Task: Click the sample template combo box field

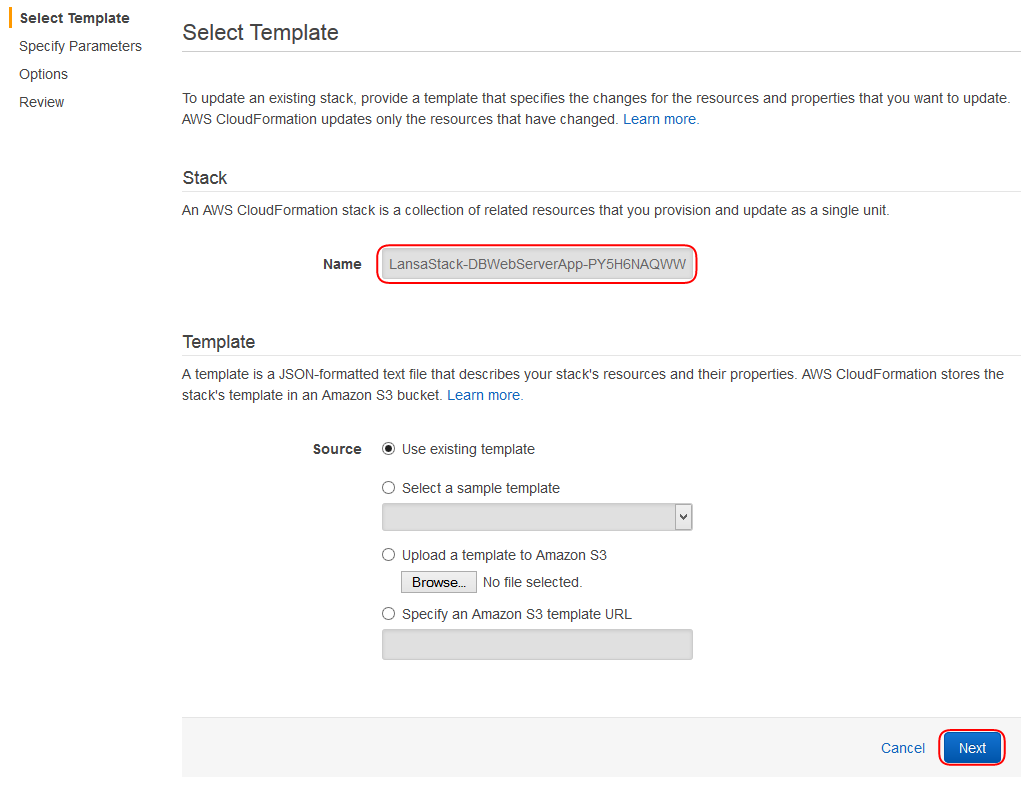Action: point(537,517)
